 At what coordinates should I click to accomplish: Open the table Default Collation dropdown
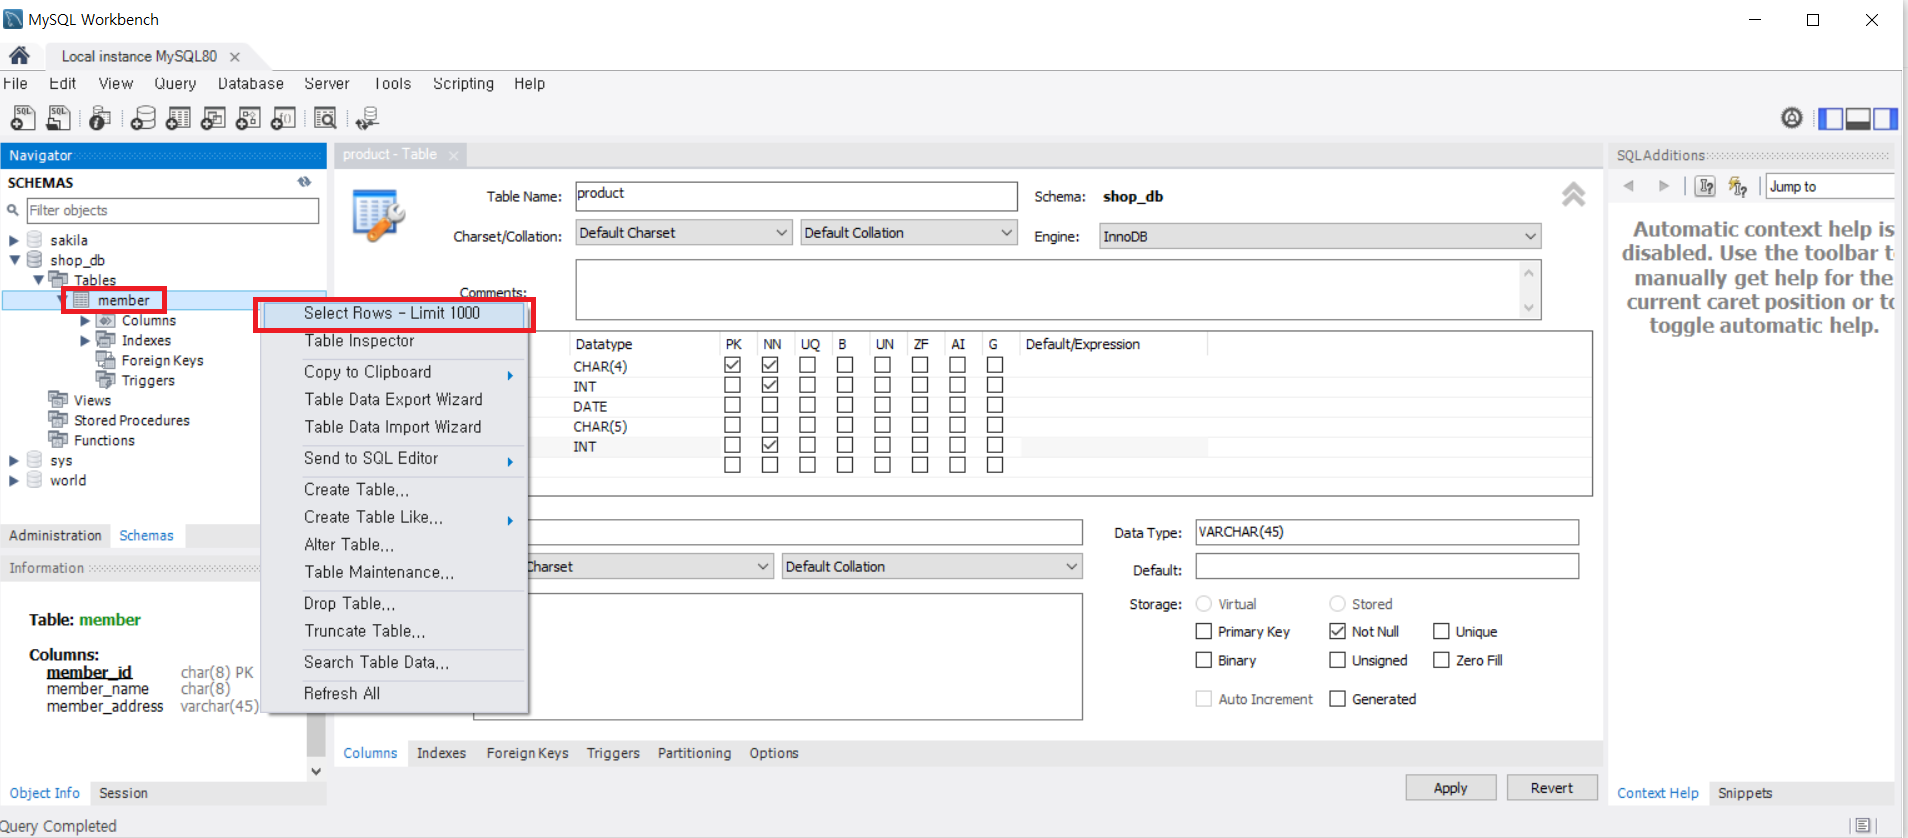coord(909,233)
